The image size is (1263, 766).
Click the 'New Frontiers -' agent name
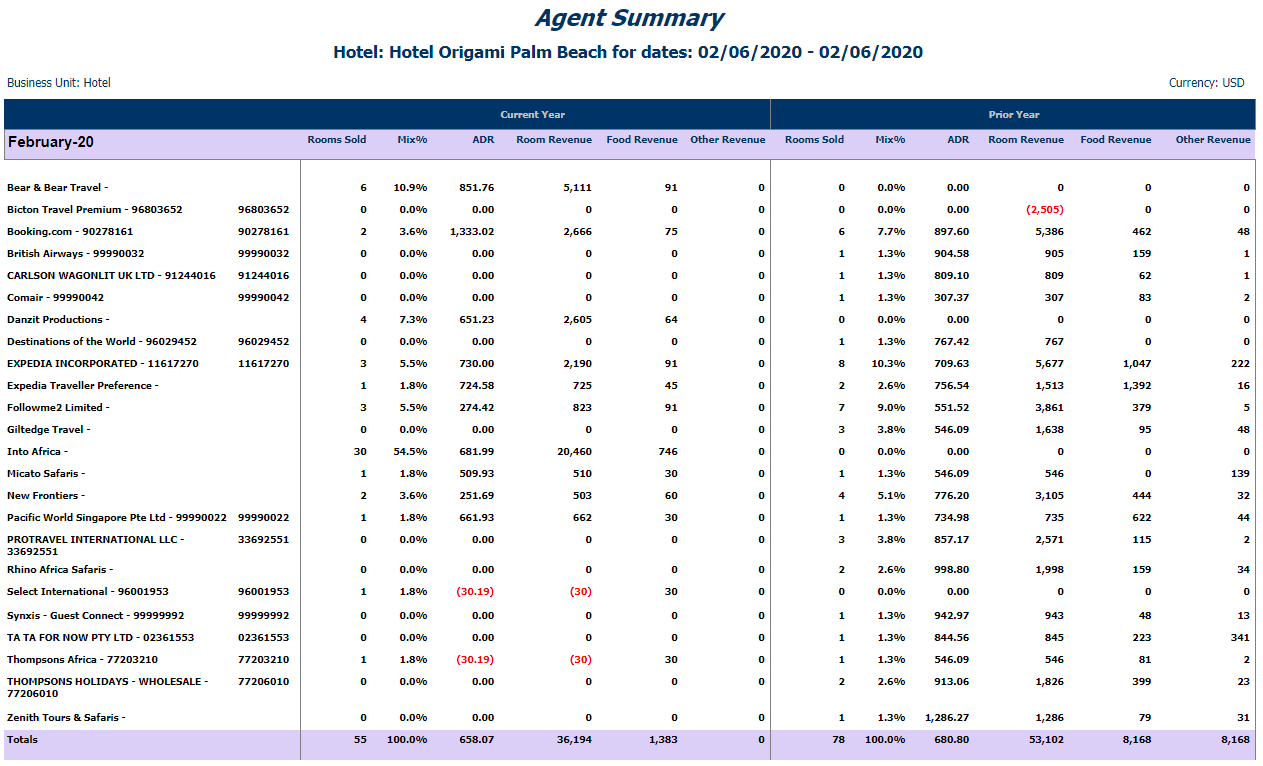coord(46,496)
